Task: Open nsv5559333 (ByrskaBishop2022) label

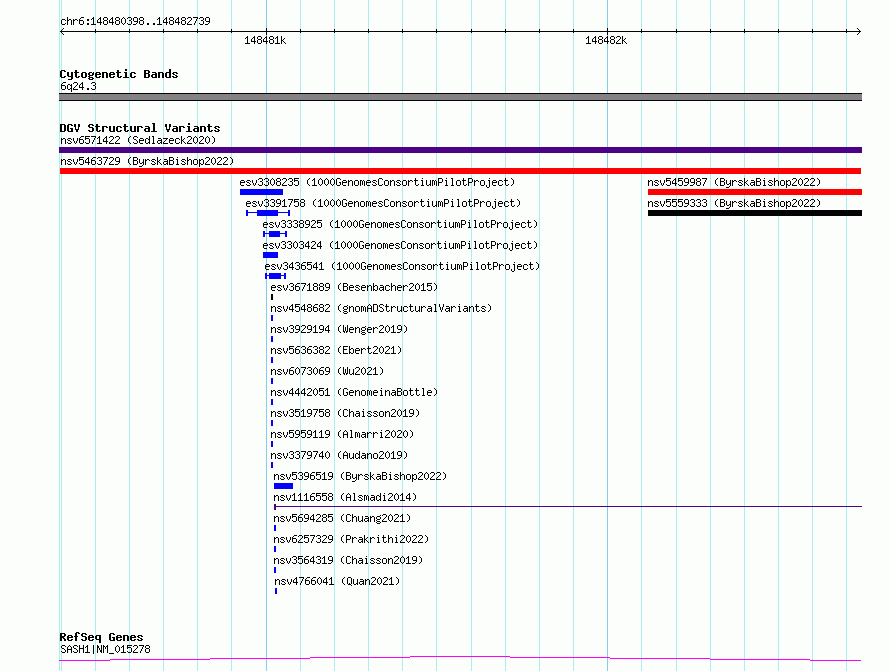Action: [734, 203]
